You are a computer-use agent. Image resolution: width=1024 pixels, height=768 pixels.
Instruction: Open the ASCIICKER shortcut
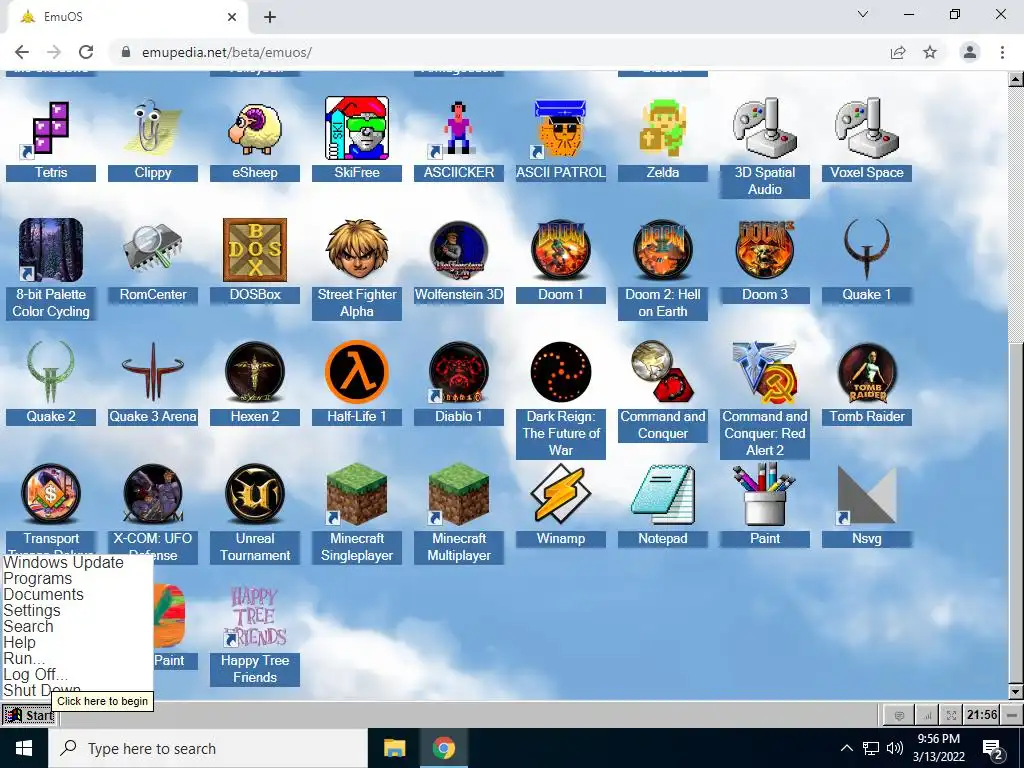pyautogui.click(x=458, y=129)
